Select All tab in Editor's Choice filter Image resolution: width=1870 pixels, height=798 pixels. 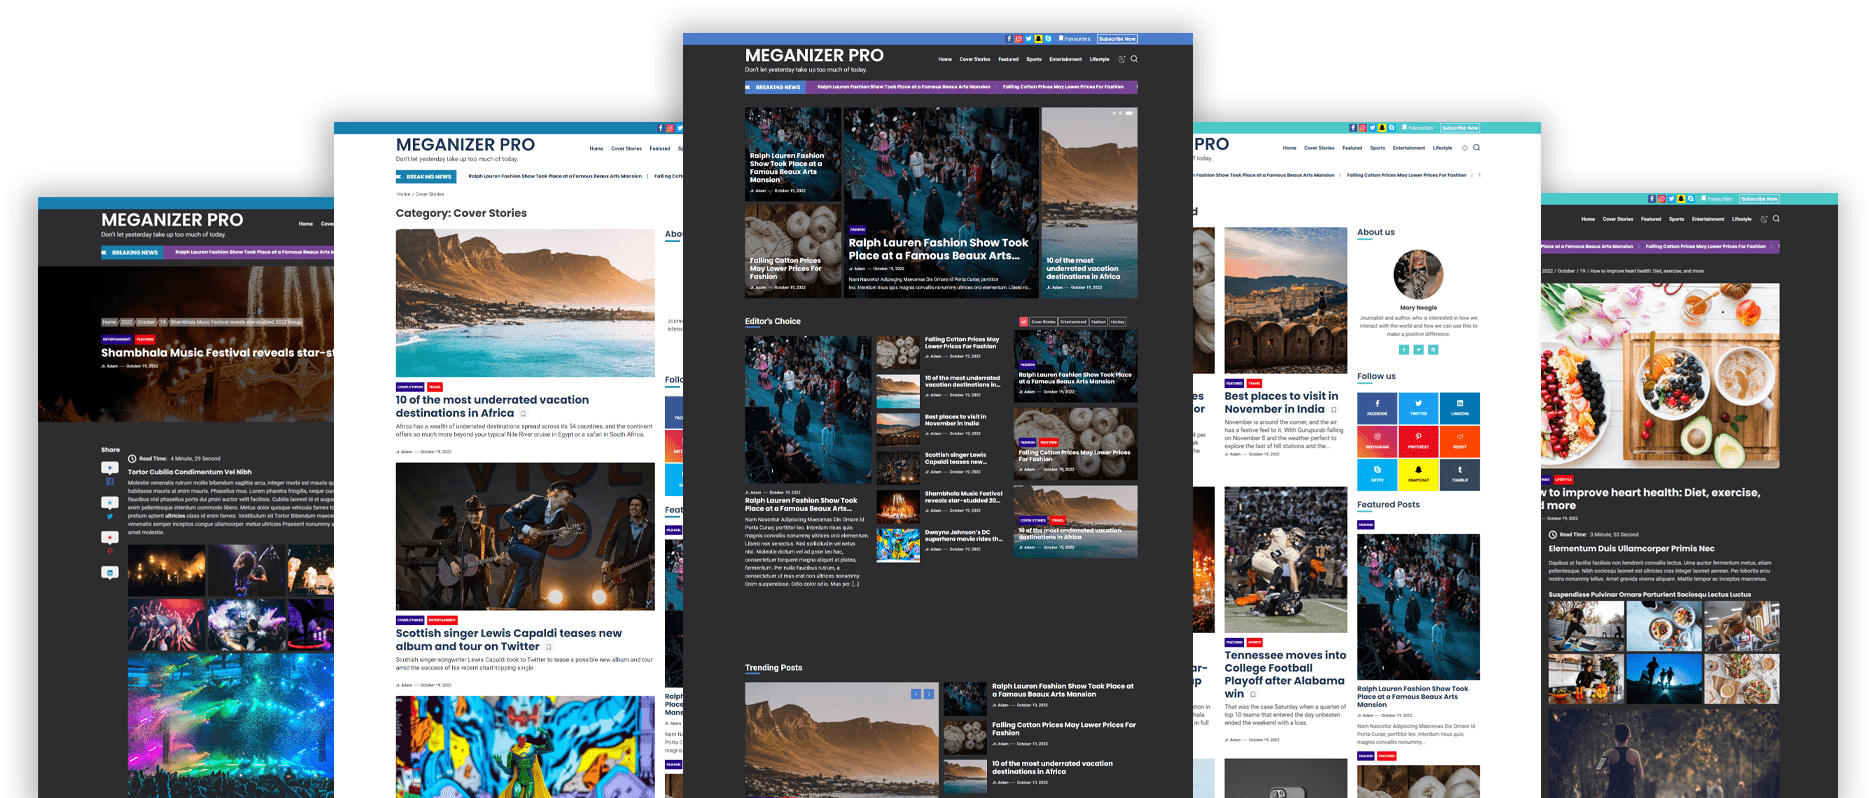point(1023,322)
